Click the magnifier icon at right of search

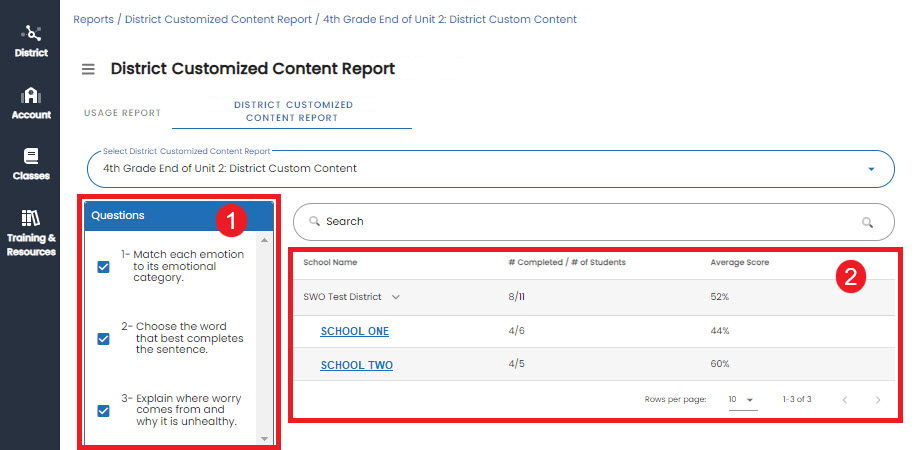click(867, 222)
